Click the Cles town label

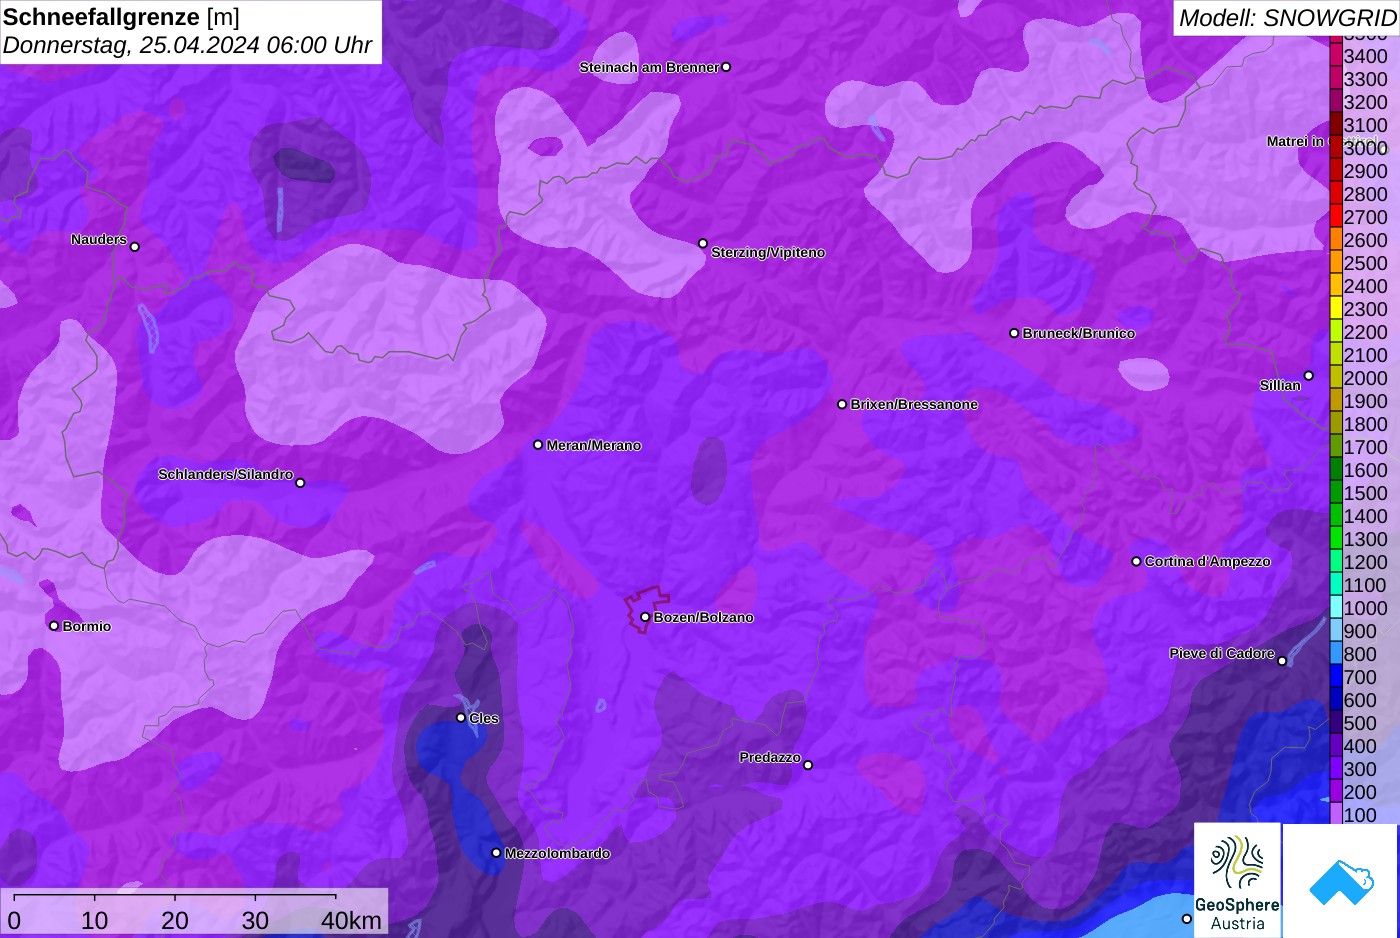(484, 718)
